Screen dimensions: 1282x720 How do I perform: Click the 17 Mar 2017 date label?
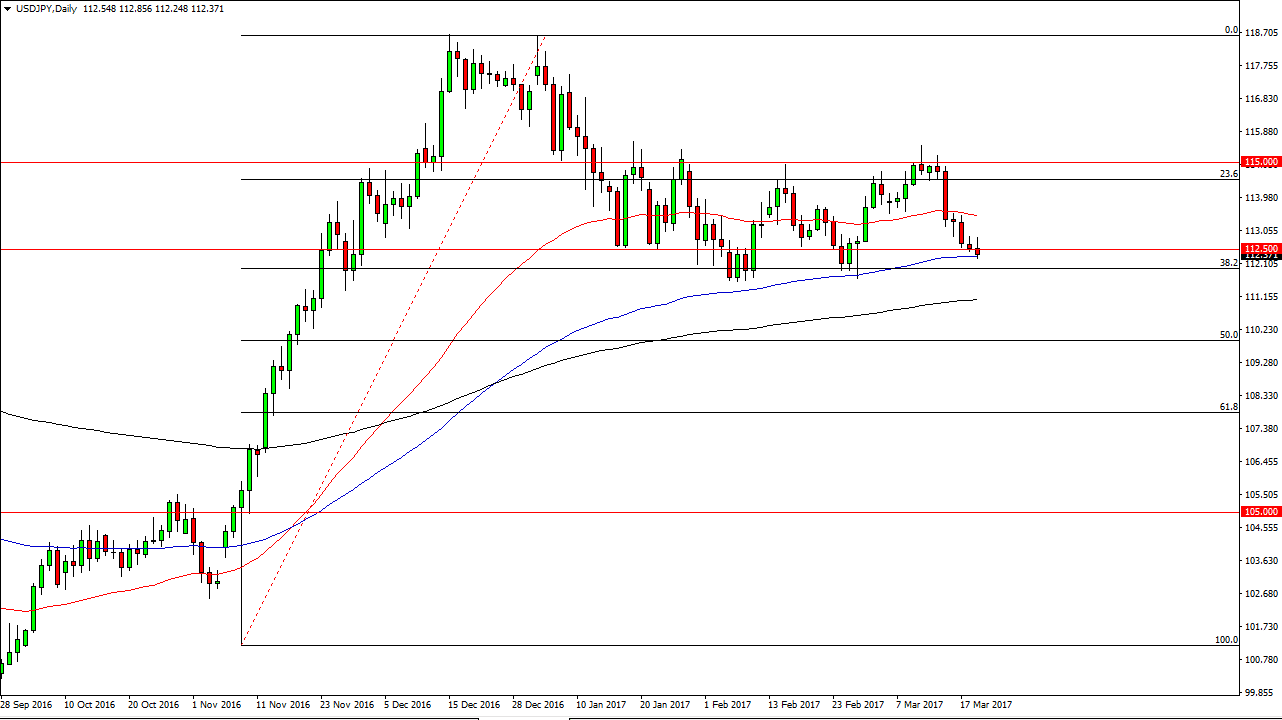(x=986, y=705)
